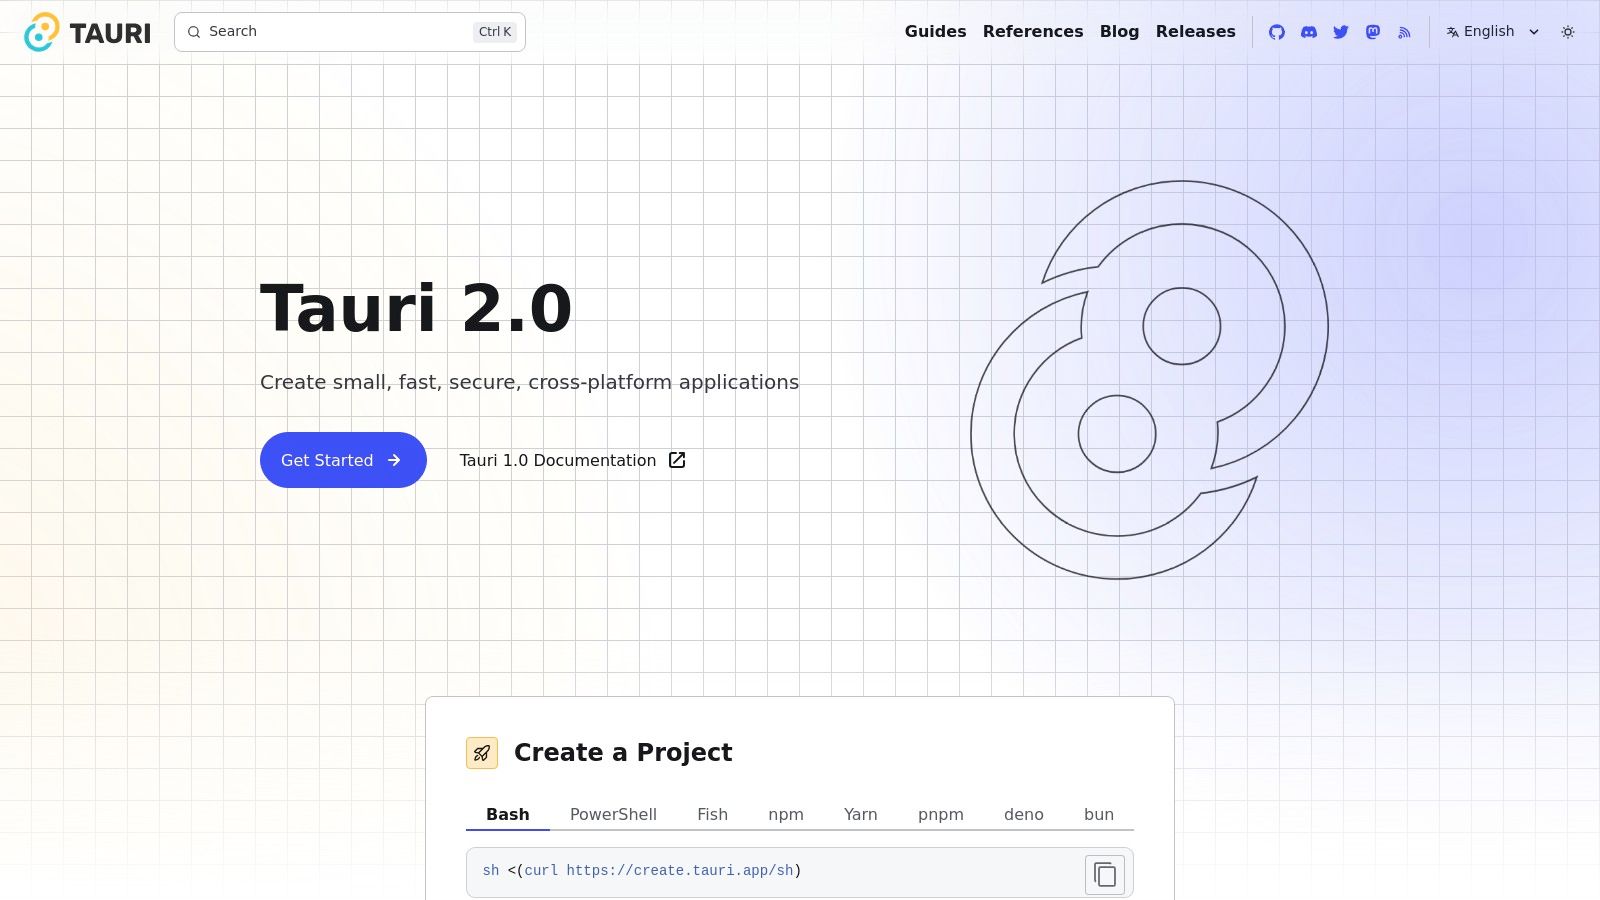Switch to the Fish tab
1600x900 pixels.
pyautogui.click(x=712, y=814)
